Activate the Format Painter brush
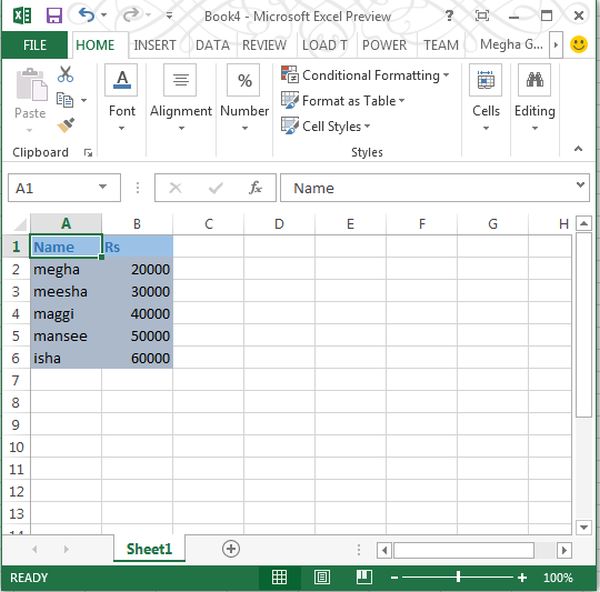This screenshot has width=600, height=592. coord(66,126)
